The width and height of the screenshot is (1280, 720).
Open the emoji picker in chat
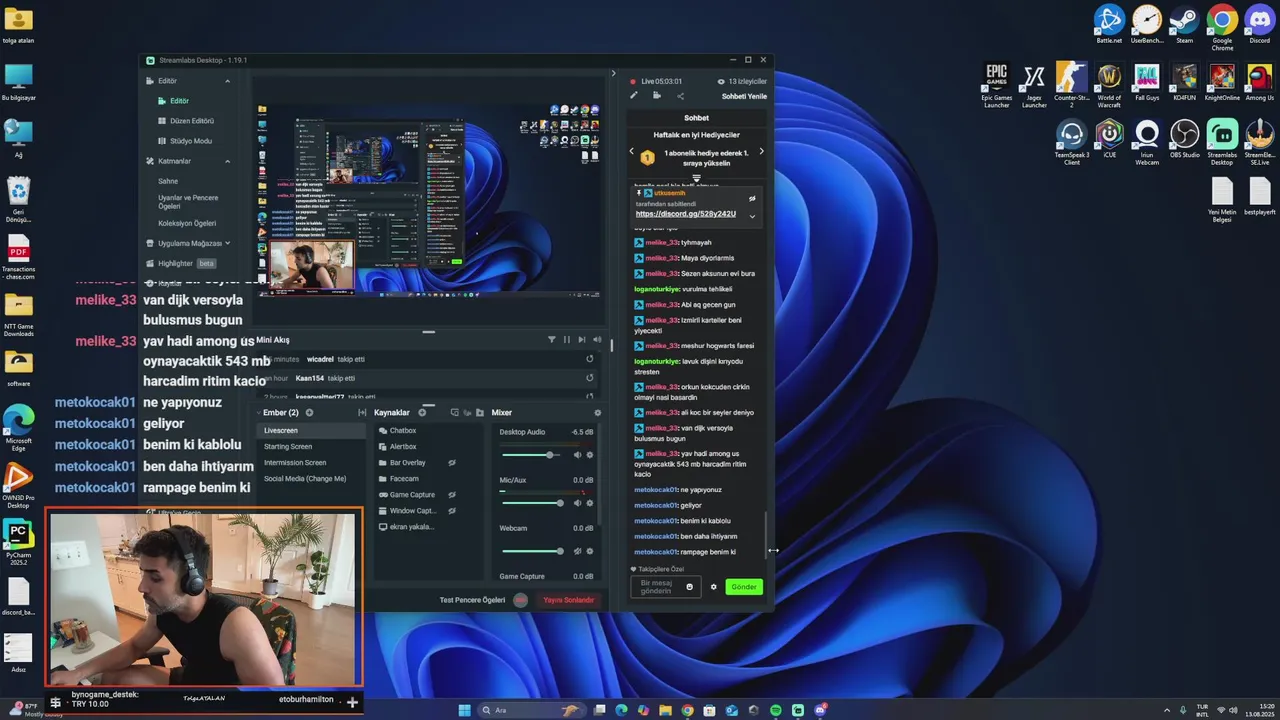coord(689,587)
